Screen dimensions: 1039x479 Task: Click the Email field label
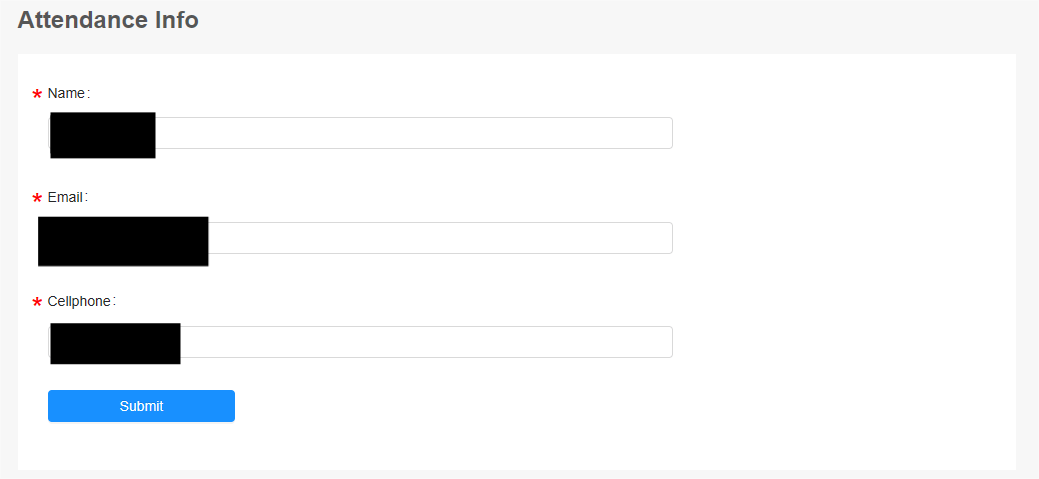pyautogui.click(x=65, y=197)
